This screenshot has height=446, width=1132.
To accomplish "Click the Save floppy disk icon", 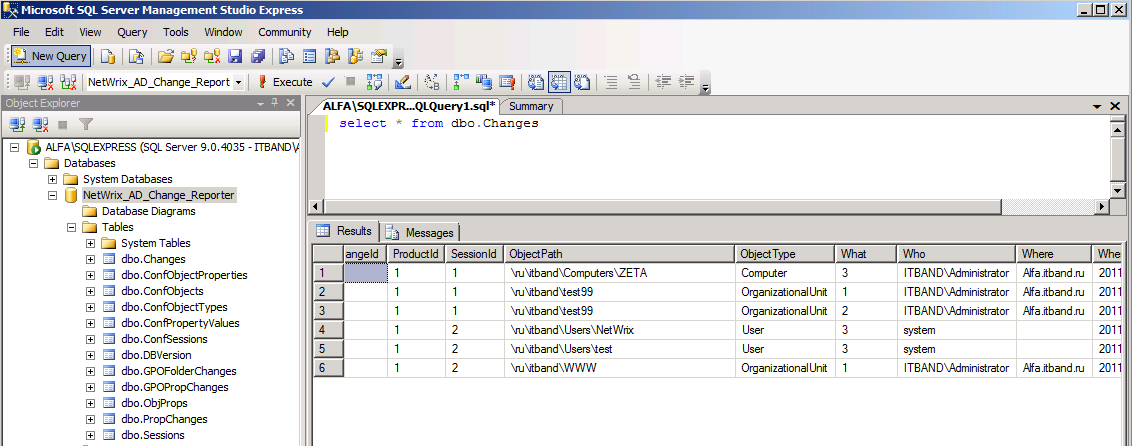I will (x=235, y=56).
